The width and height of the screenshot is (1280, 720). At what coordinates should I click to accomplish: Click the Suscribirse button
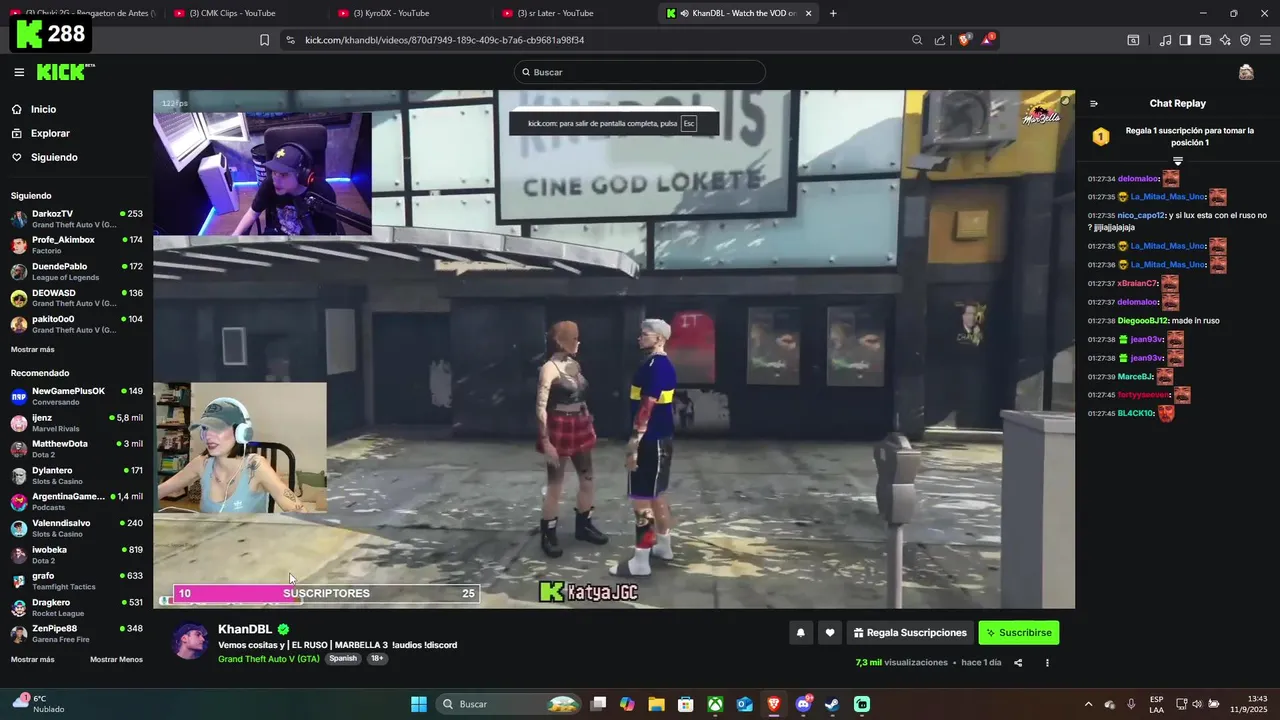click(x=1018, y=632)
